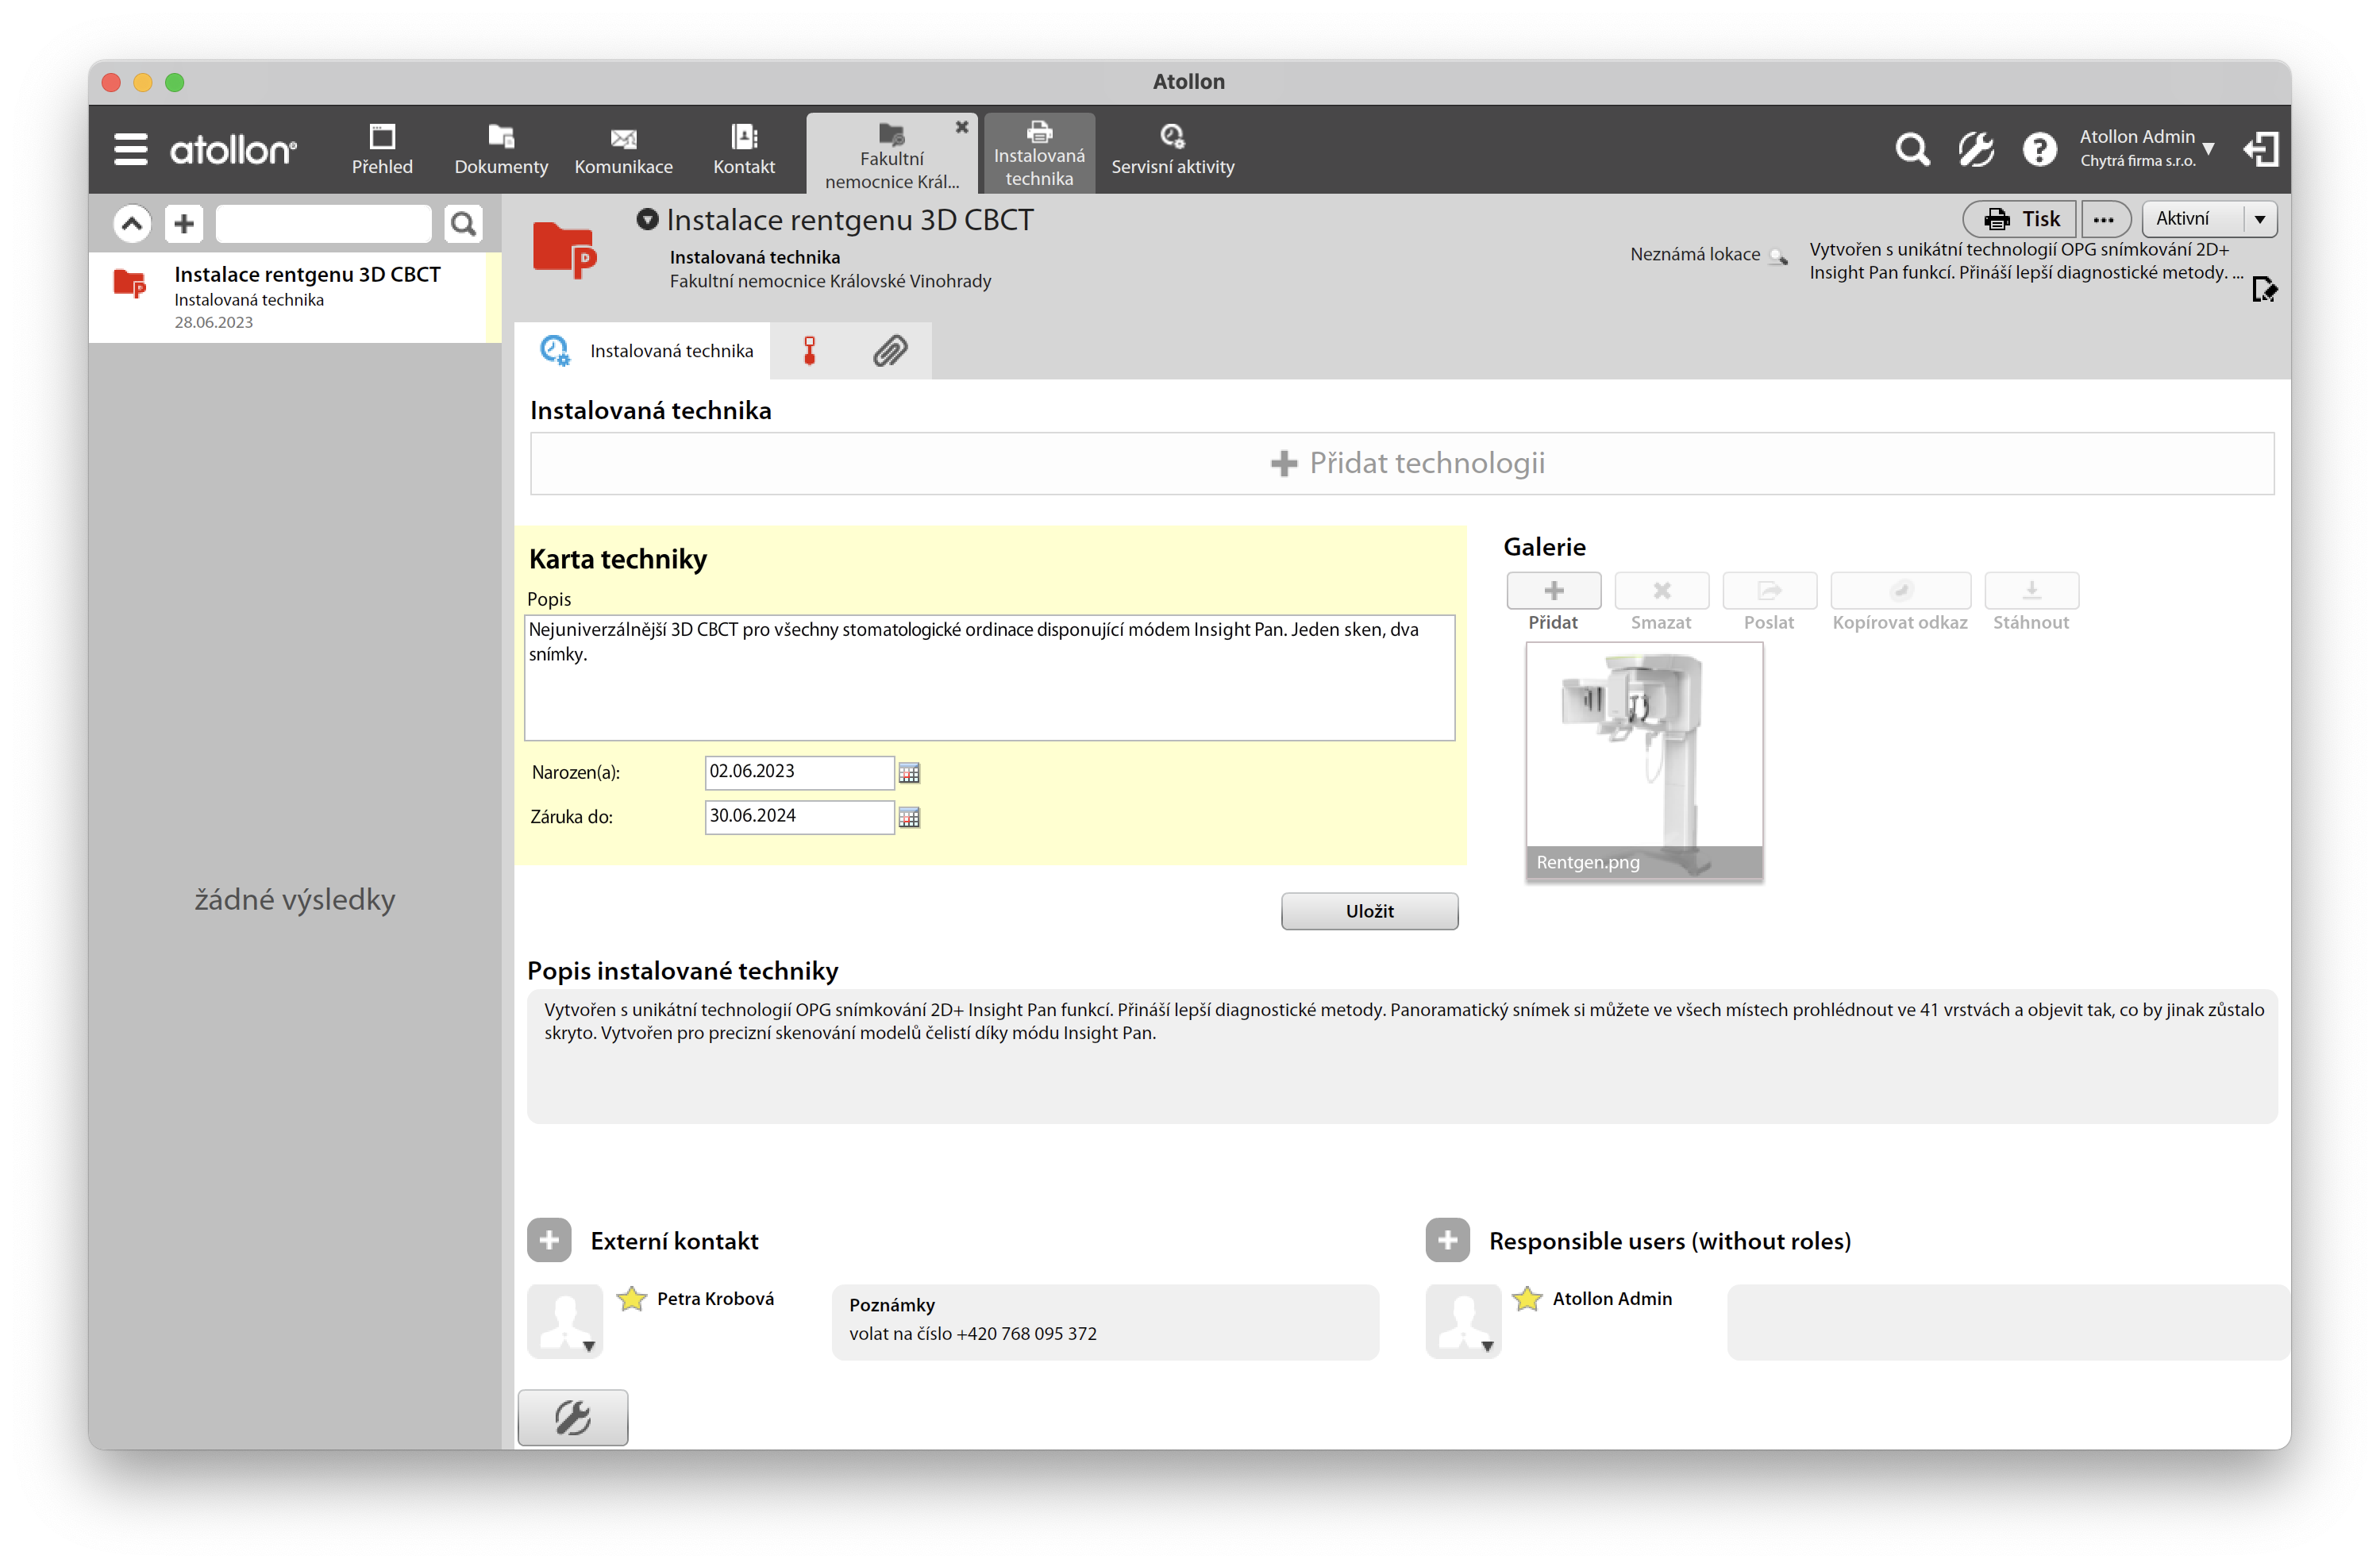Toggle favorite star for Atollon Admin

[x=1527, y=1299]
